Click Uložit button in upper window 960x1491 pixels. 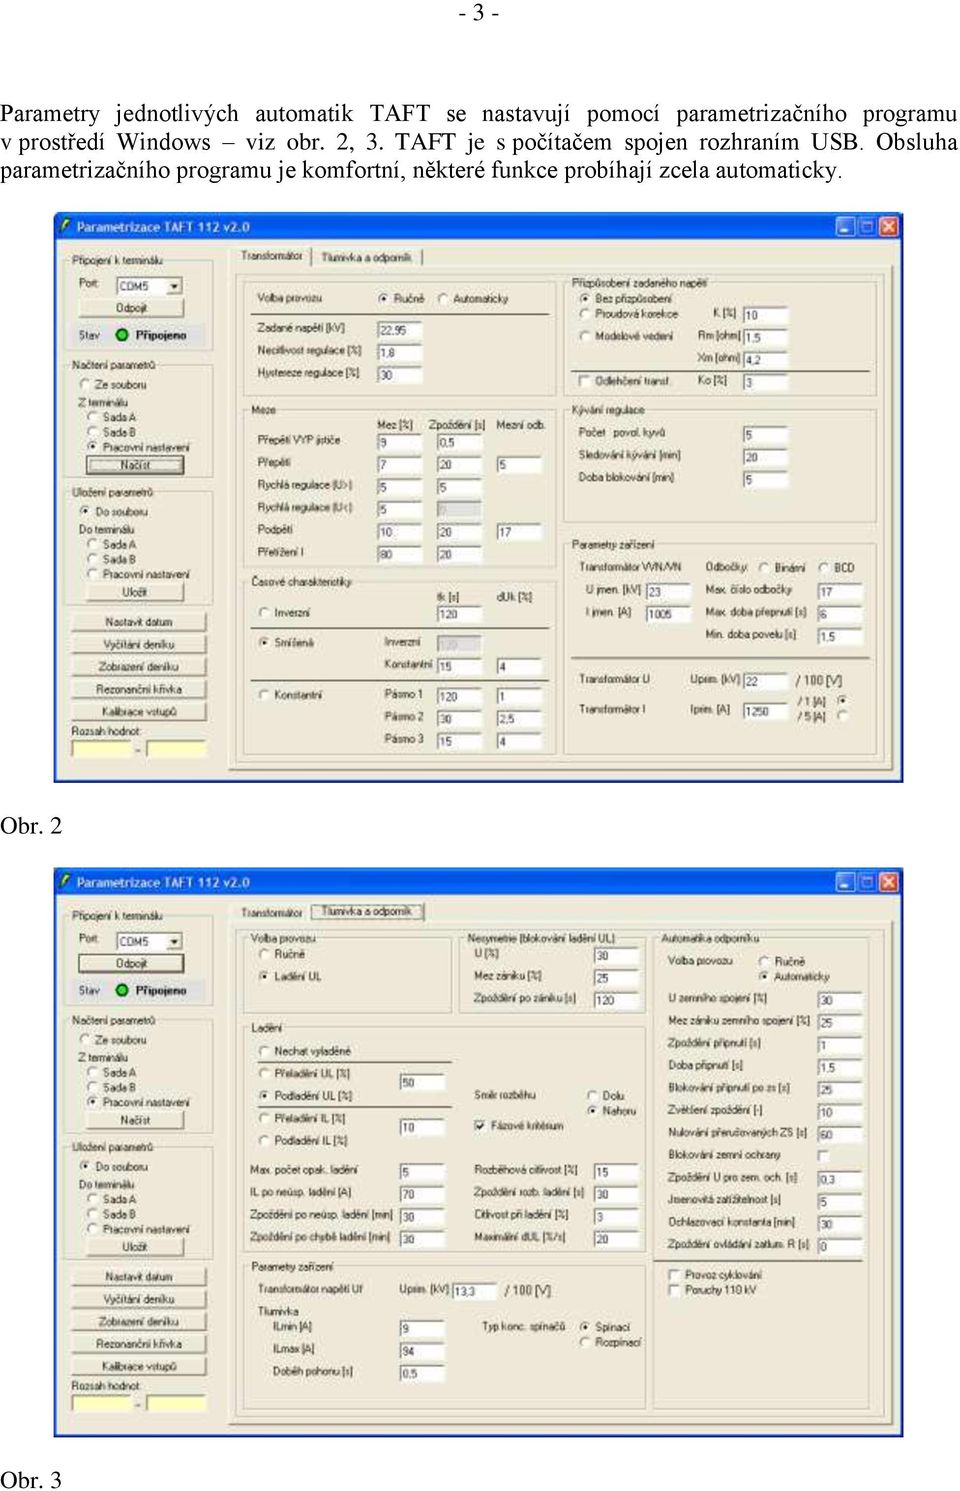[135, 592]
